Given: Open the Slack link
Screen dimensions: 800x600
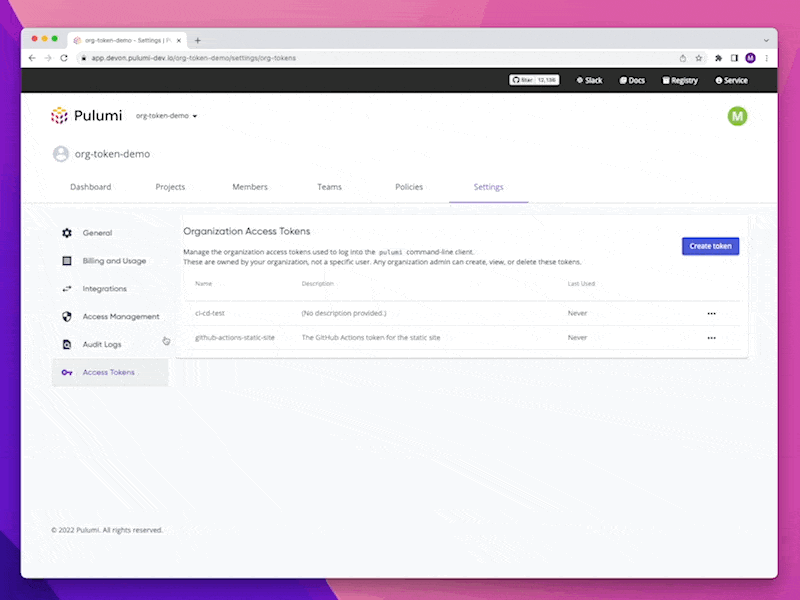Looking at the screenshot, I should [589, 81].
